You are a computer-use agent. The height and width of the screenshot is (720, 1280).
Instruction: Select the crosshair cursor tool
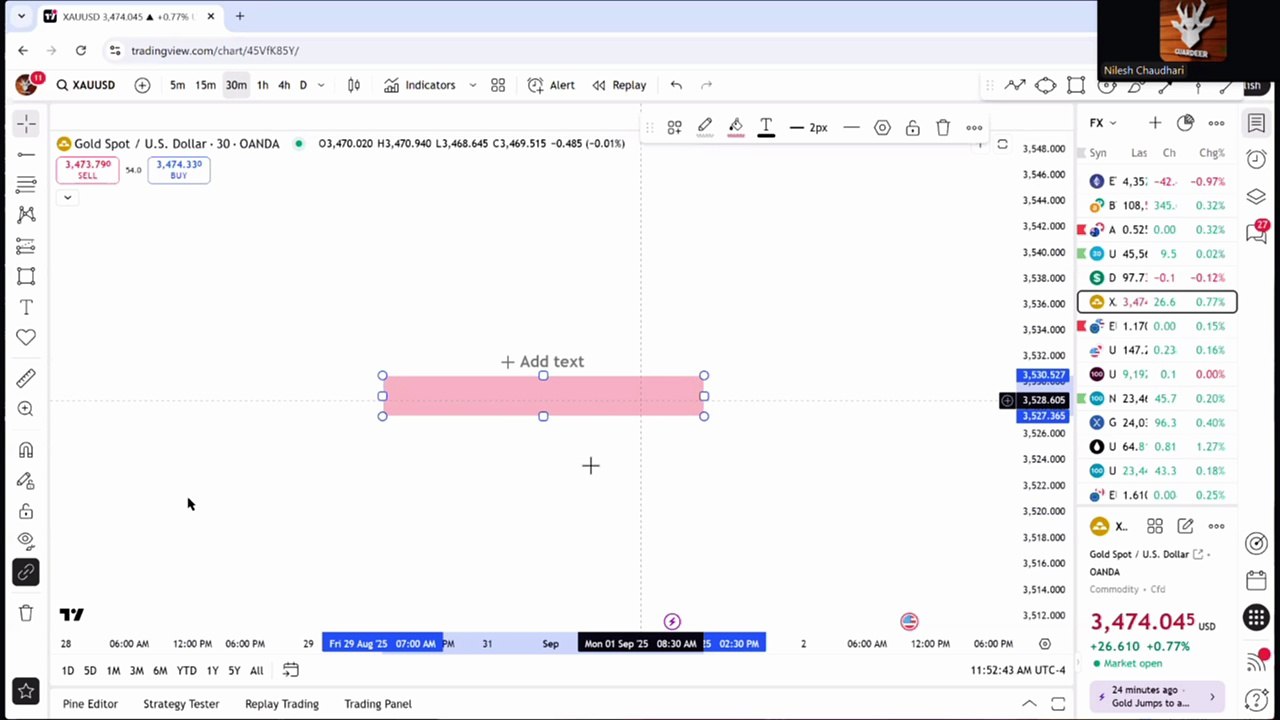[26, 123]
